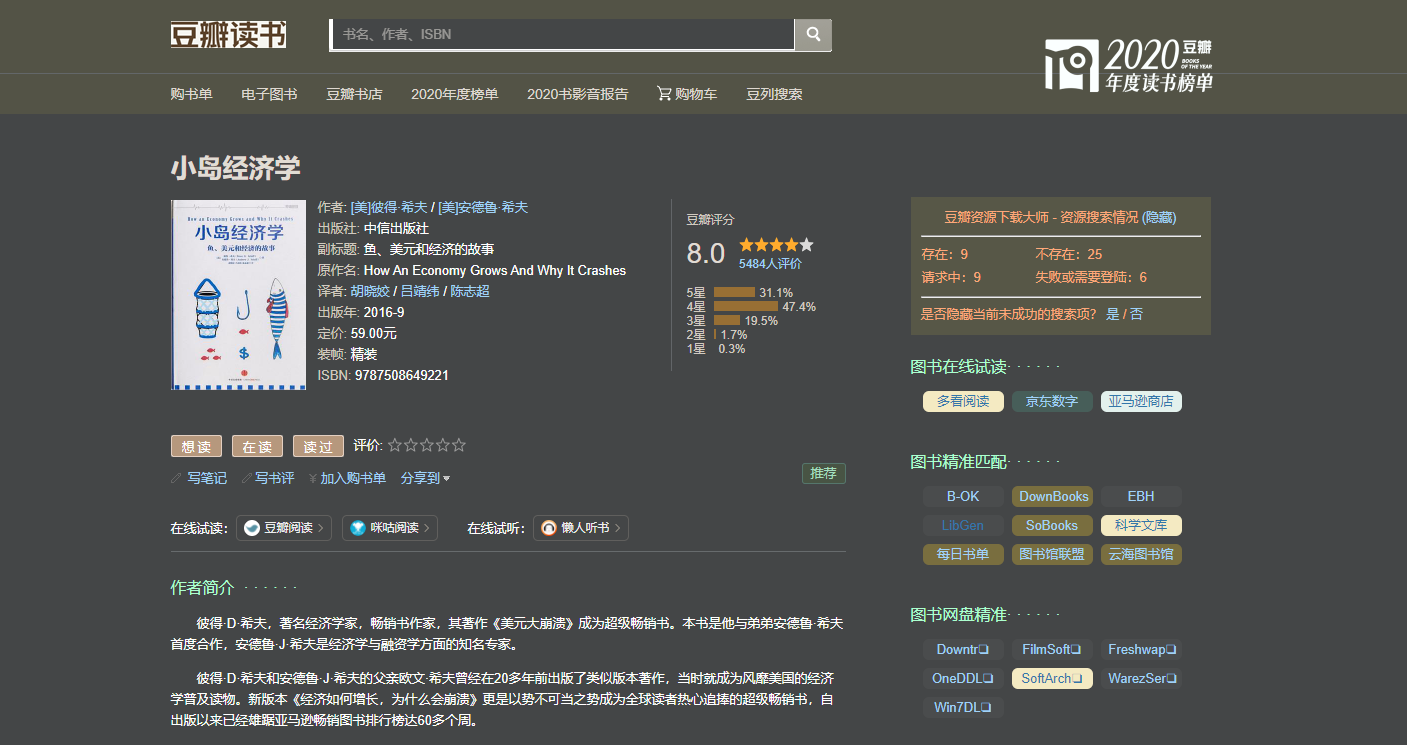Mark book as 想读

click(196, 446)
